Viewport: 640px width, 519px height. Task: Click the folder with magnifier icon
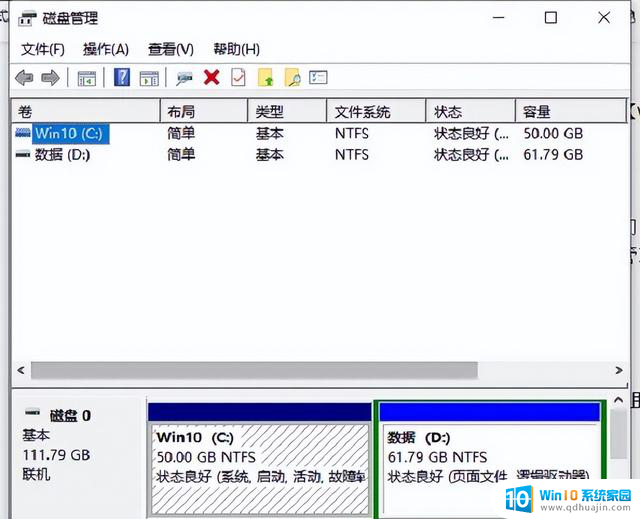(293, 77)
